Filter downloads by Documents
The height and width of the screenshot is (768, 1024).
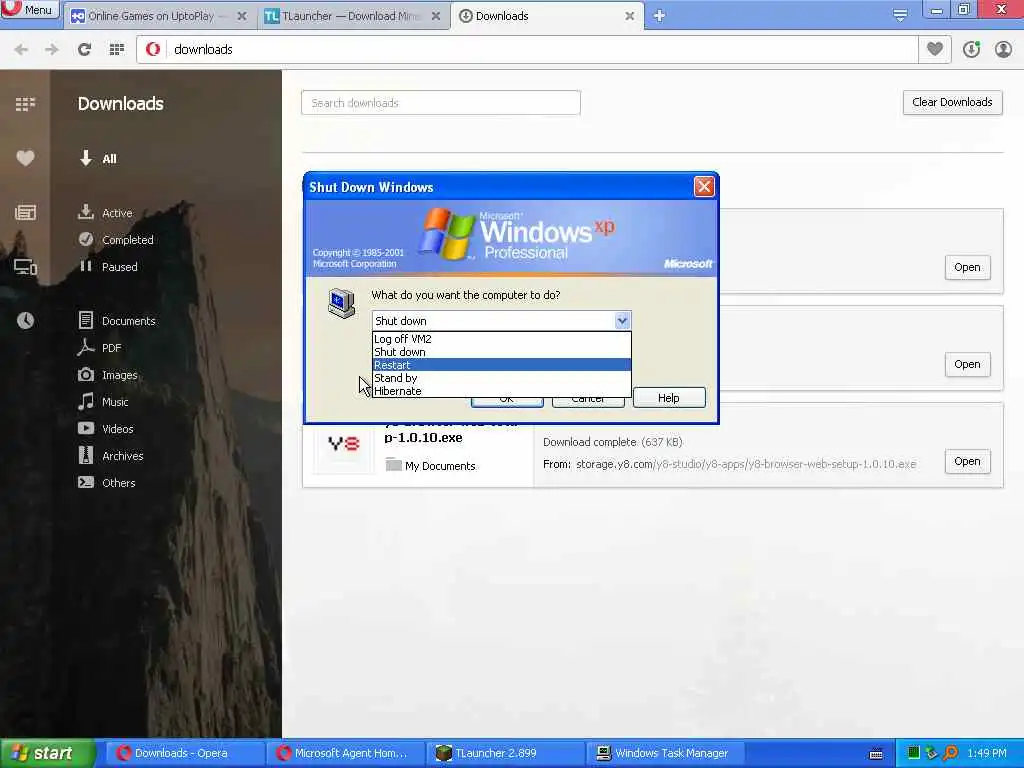[x=117, y=321]
